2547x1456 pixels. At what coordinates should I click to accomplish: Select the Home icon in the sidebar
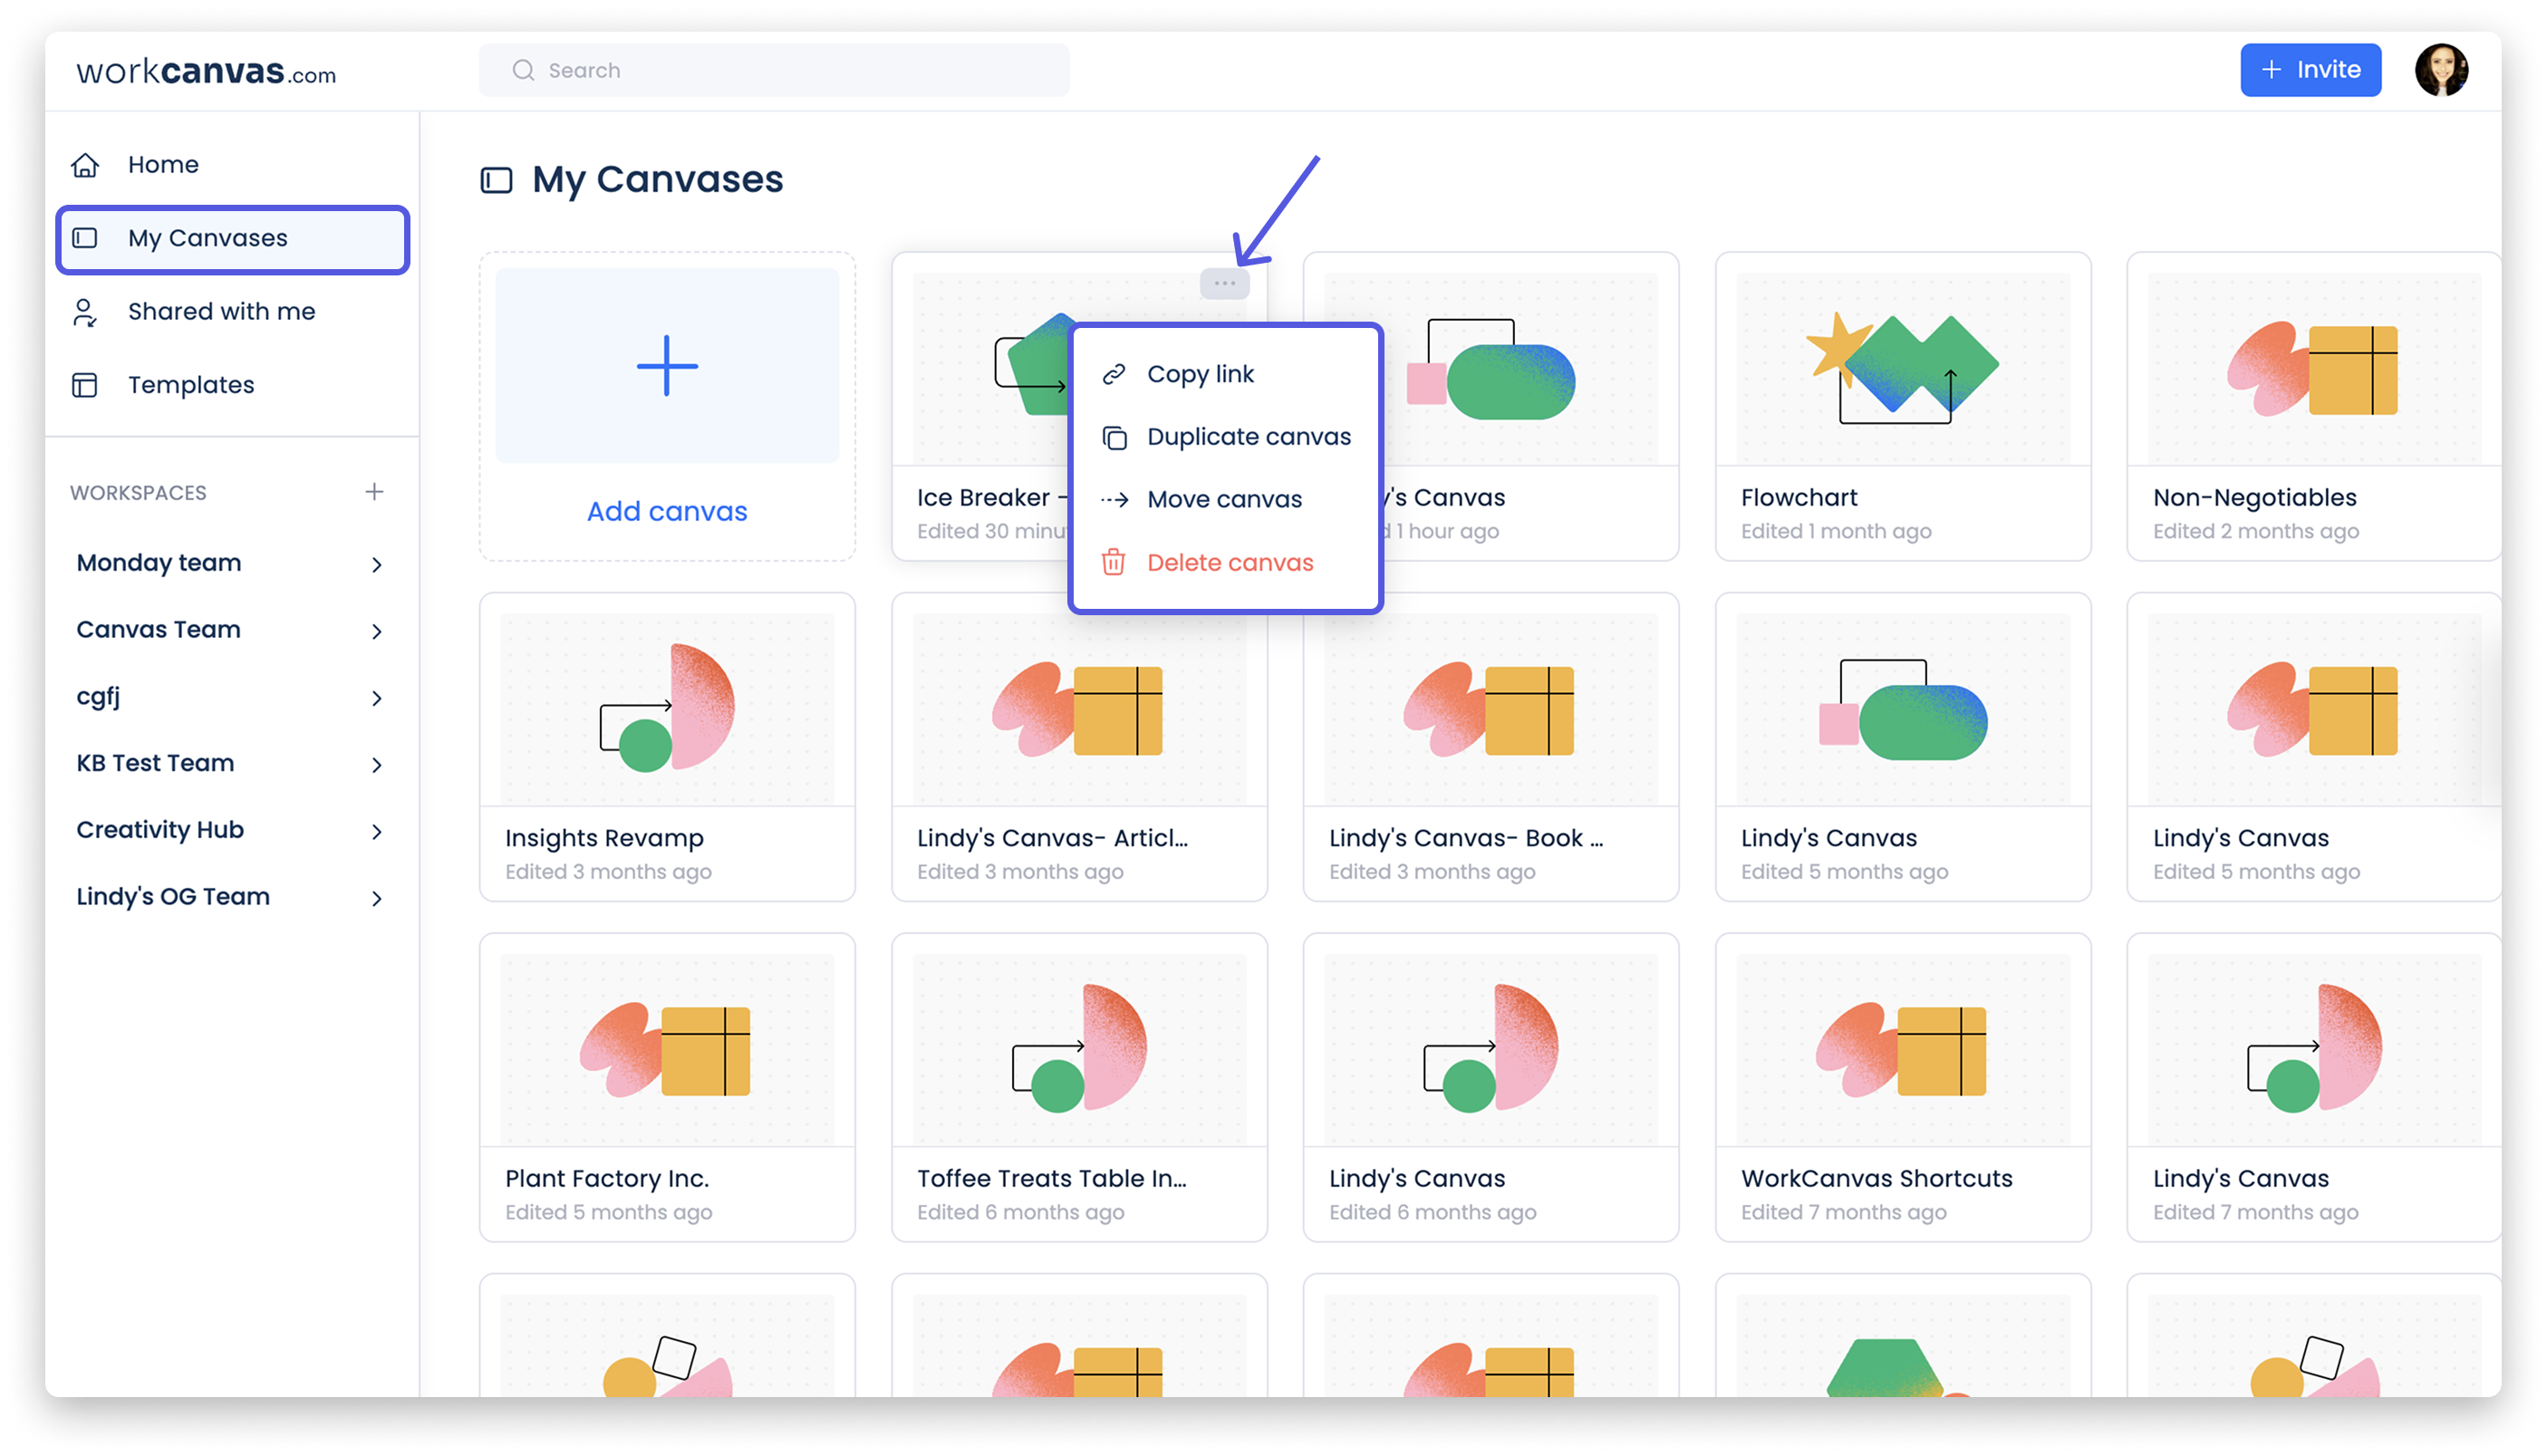tap(86, 164)
